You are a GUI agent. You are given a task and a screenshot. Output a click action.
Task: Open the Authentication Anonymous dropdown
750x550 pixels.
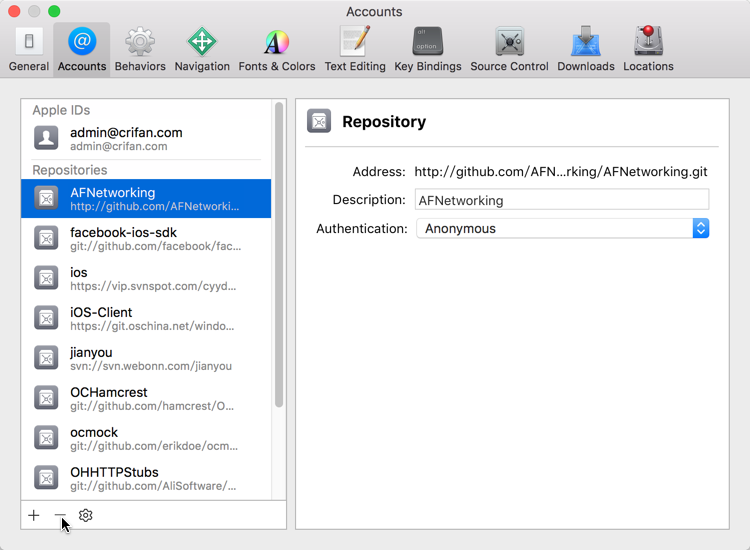click(x=562, y=229)
